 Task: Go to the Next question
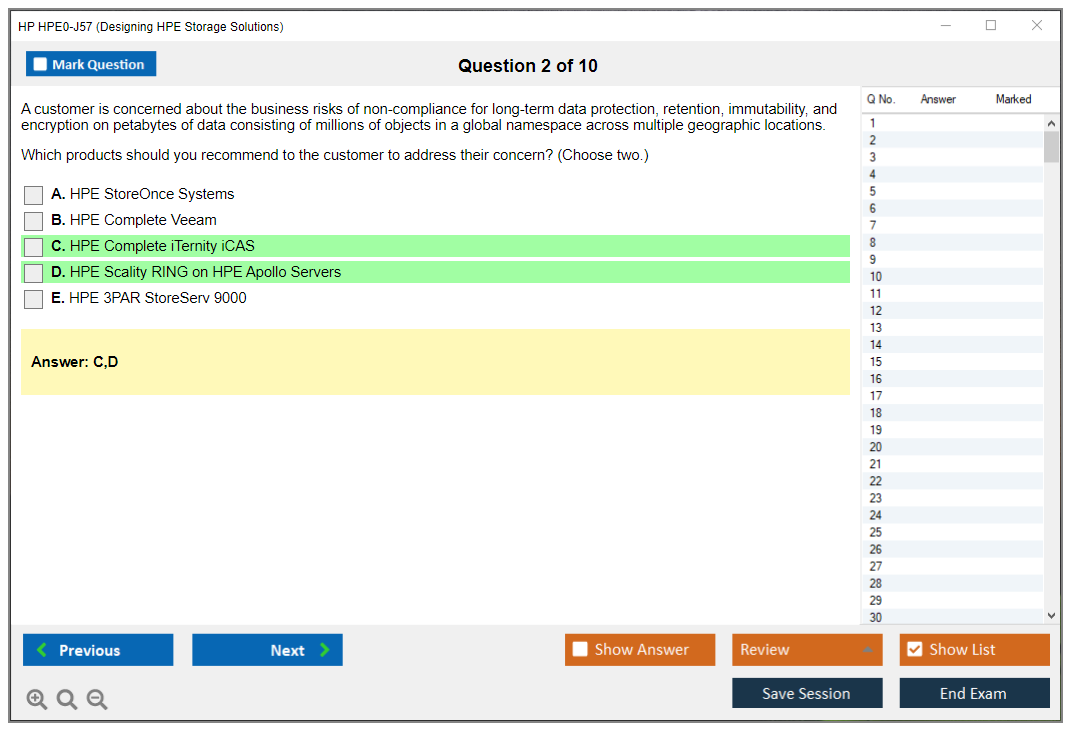tap(267, 650)
